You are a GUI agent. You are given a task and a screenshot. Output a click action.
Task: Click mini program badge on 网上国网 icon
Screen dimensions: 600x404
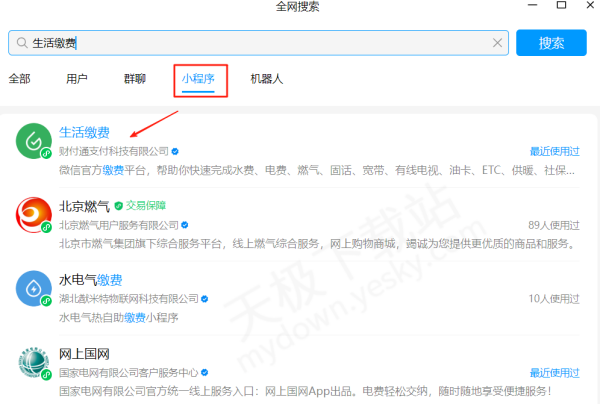coord(47,375)
